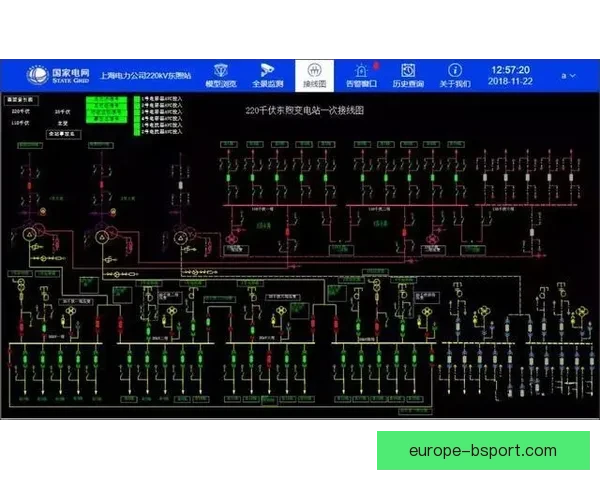This screenshot has width=600, height=480.
Task: Click the red alarm notification badge
Action: (x=376, y=65)
